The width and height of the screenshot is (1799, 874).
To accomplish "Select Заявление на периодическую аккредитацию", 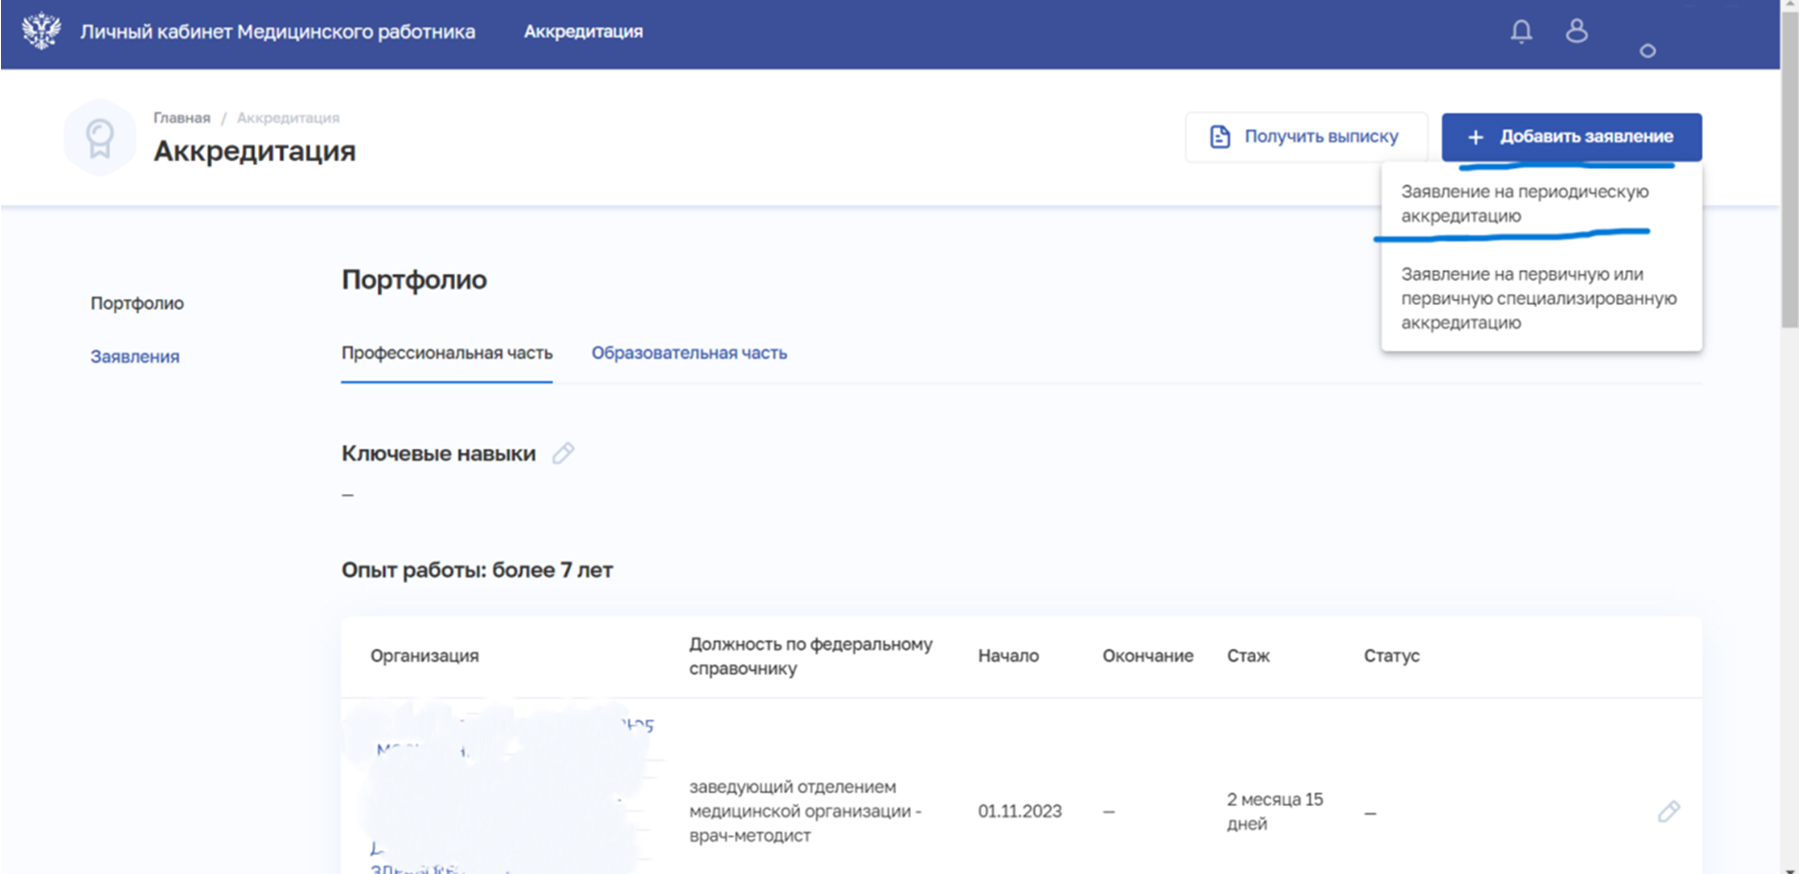I will point(1525,204).
